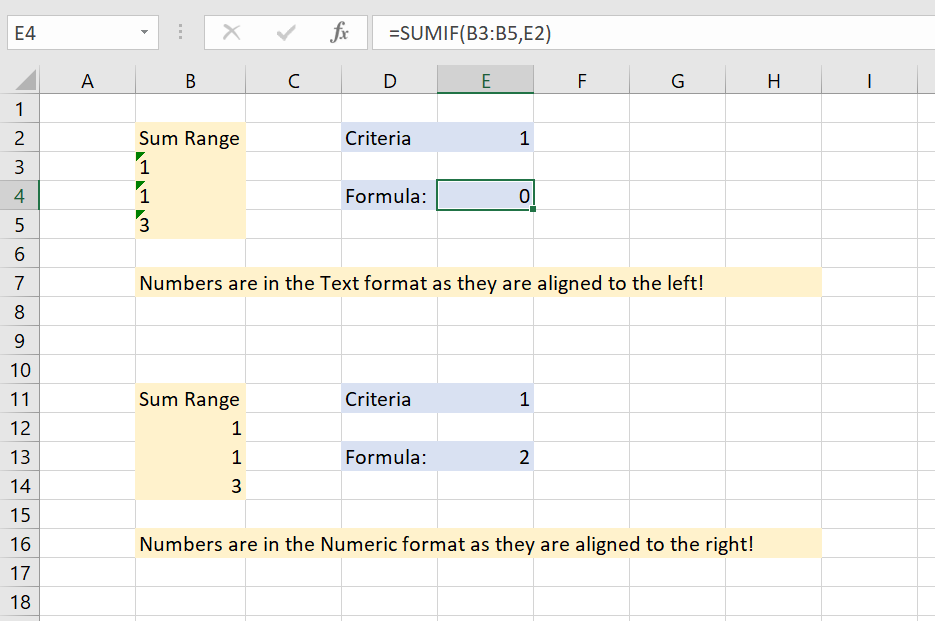Click the green error indicator in cell B3

tap(141, 157)
